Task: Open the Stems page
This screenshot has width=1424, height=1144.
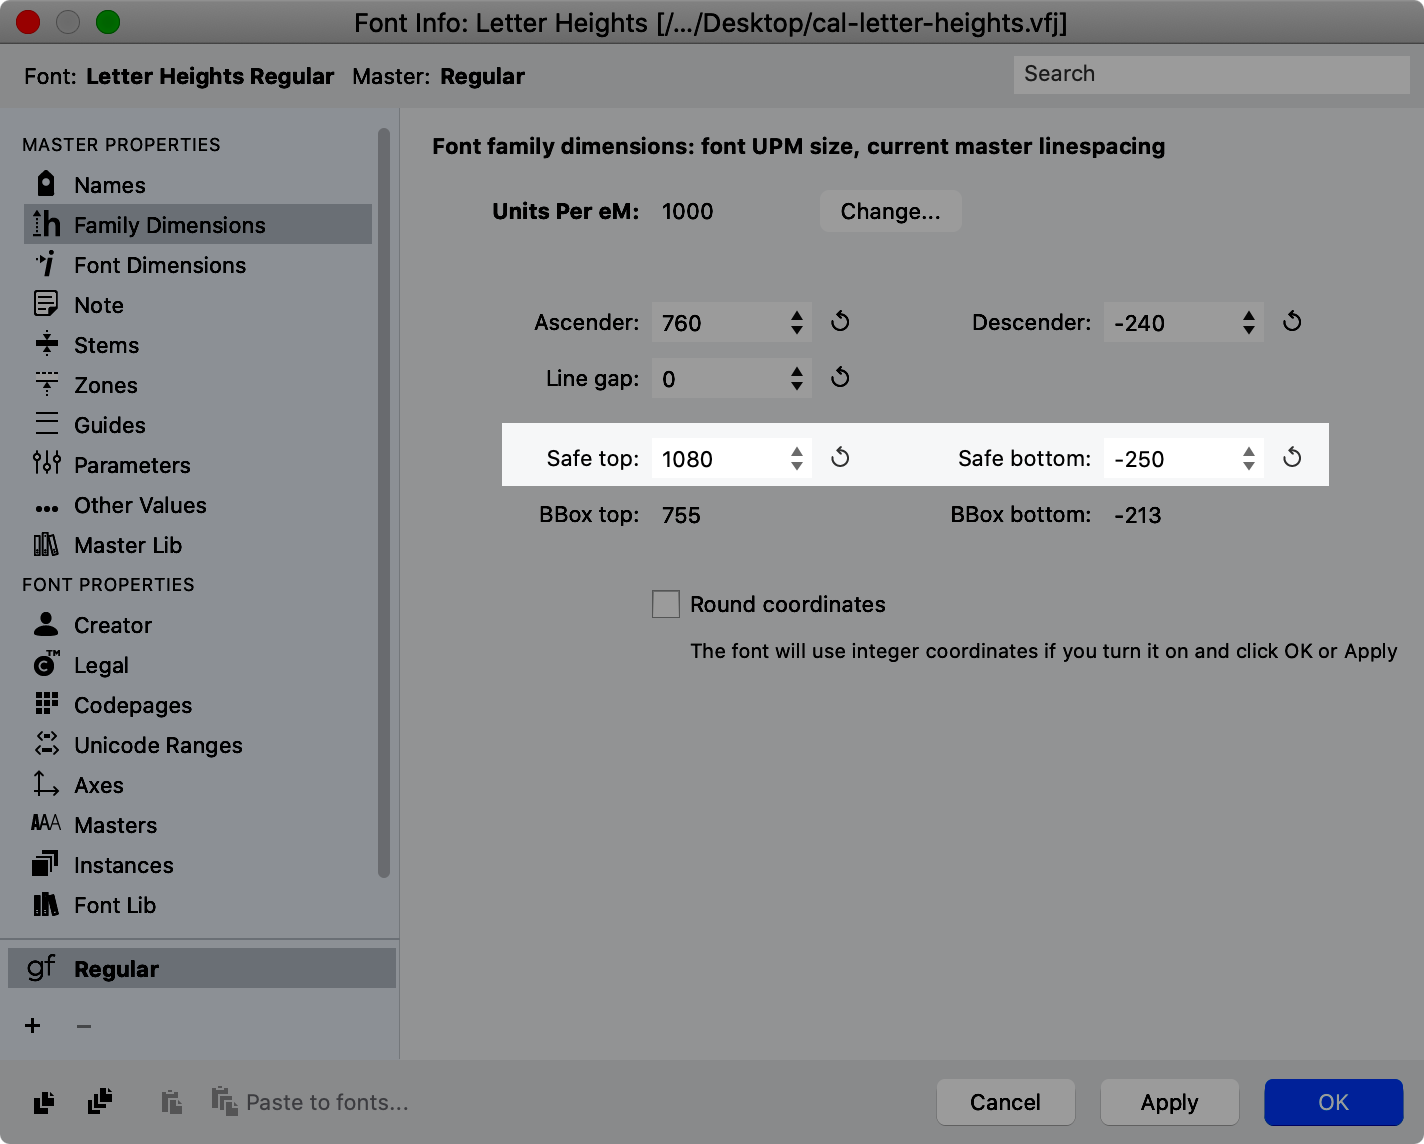Action: pos(198,344)
